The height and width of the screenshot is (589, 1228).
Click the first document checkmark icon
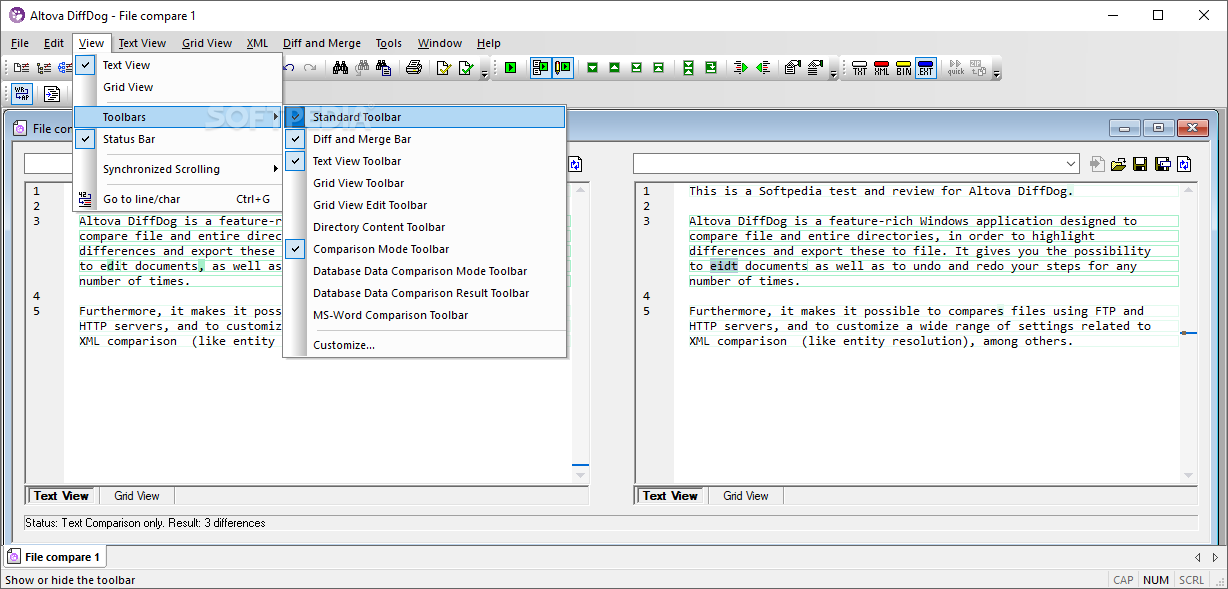(x=443, y=68)
